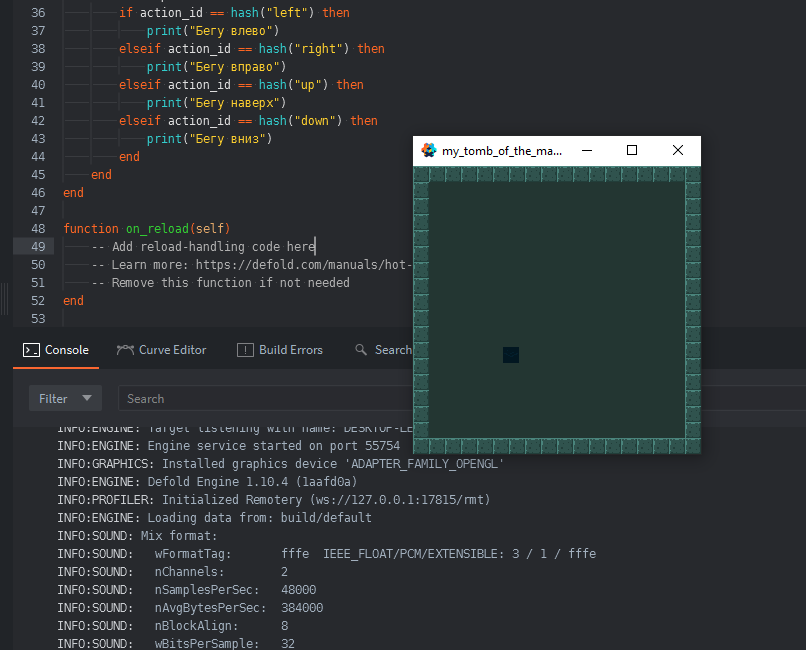Click the game window title bar text

[x=502, y=150]
